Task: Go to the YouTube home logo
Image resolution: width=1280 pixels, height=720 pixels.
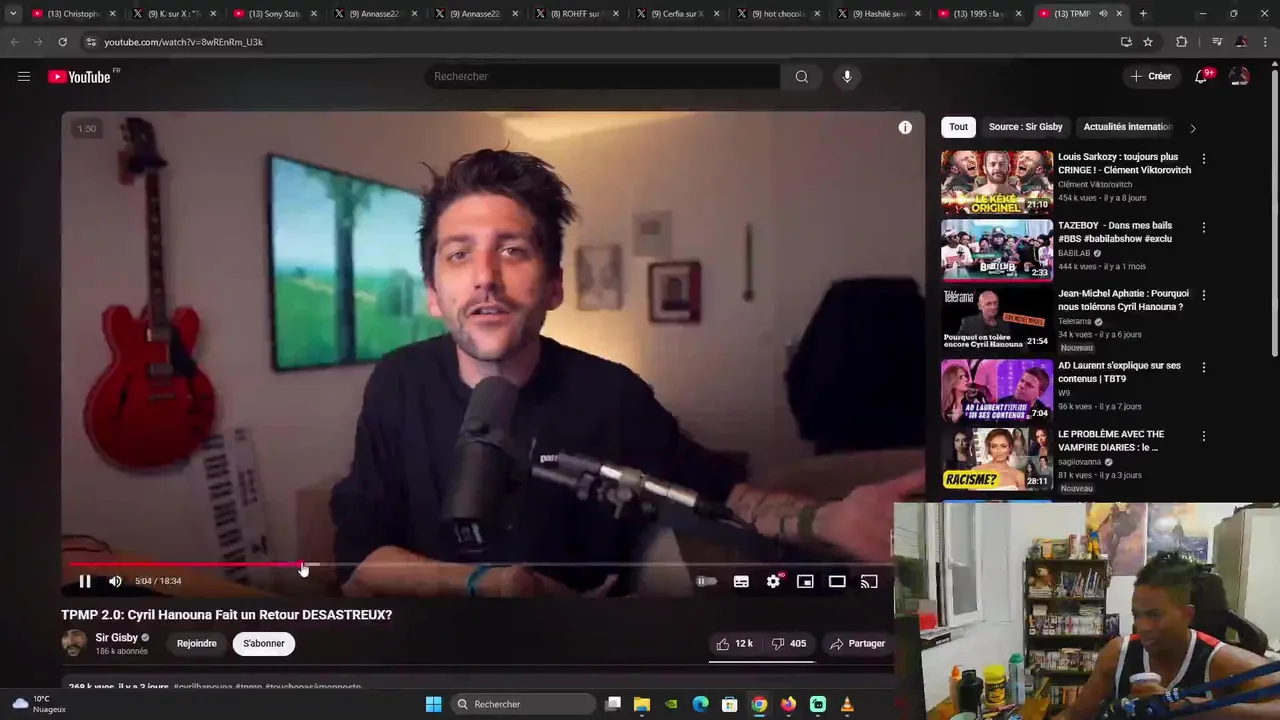Action: click(80, 77)
